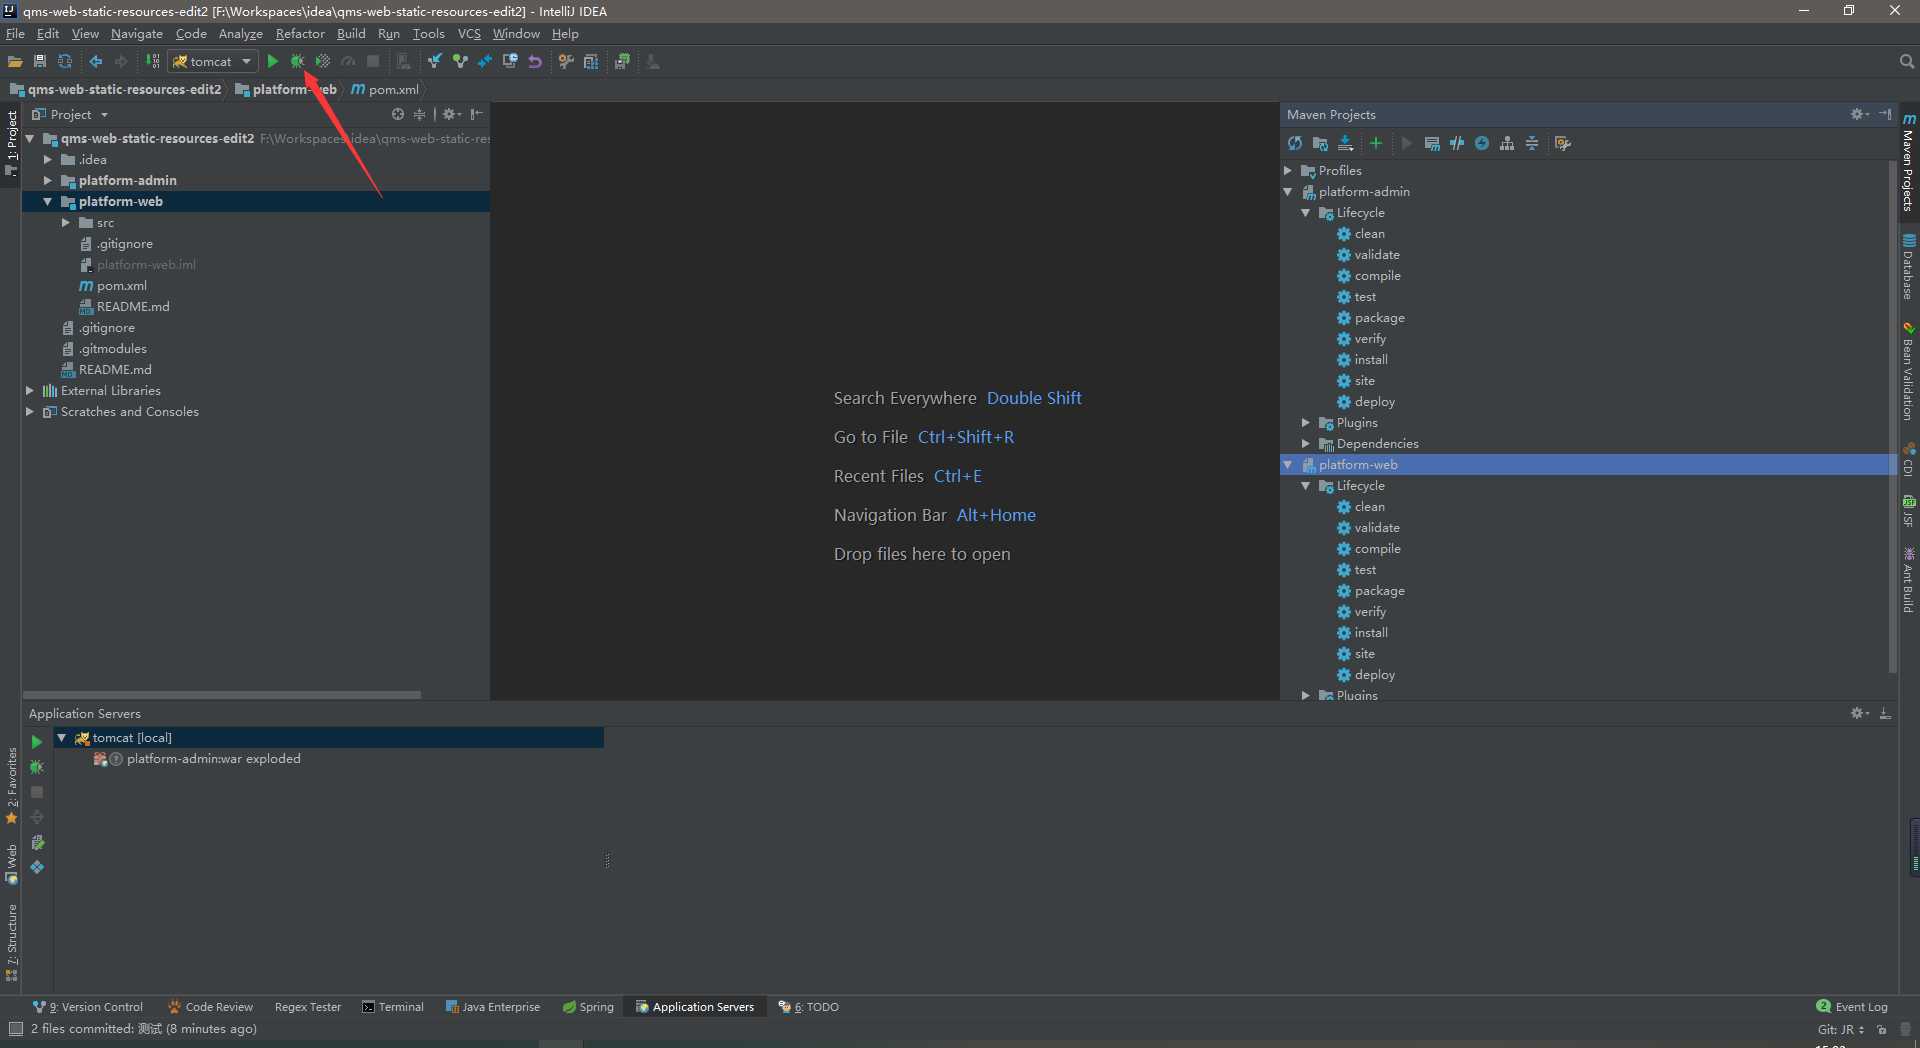
Task: Open Event Log
Action: (1852, 1007)
